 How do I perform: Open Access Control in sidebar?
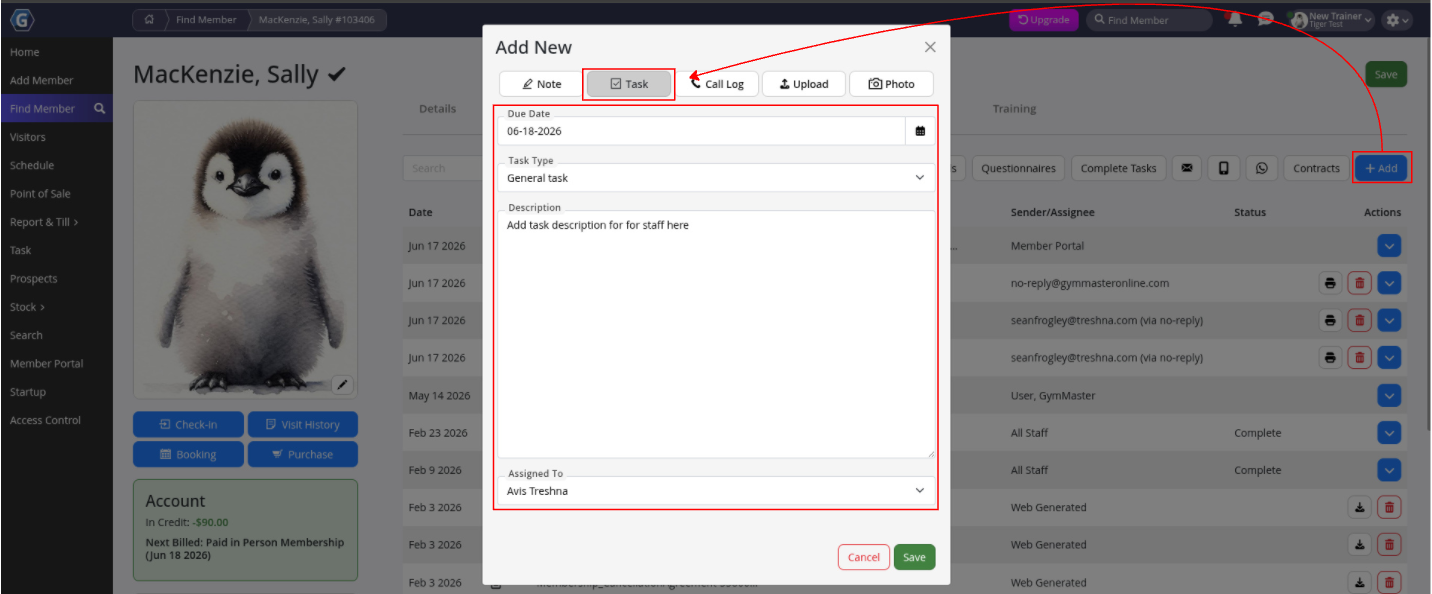click(x=45, y=420)
